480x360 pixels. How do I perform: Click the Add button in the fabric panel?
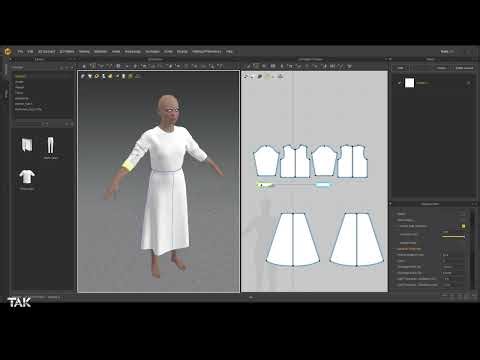pos(400,68)
